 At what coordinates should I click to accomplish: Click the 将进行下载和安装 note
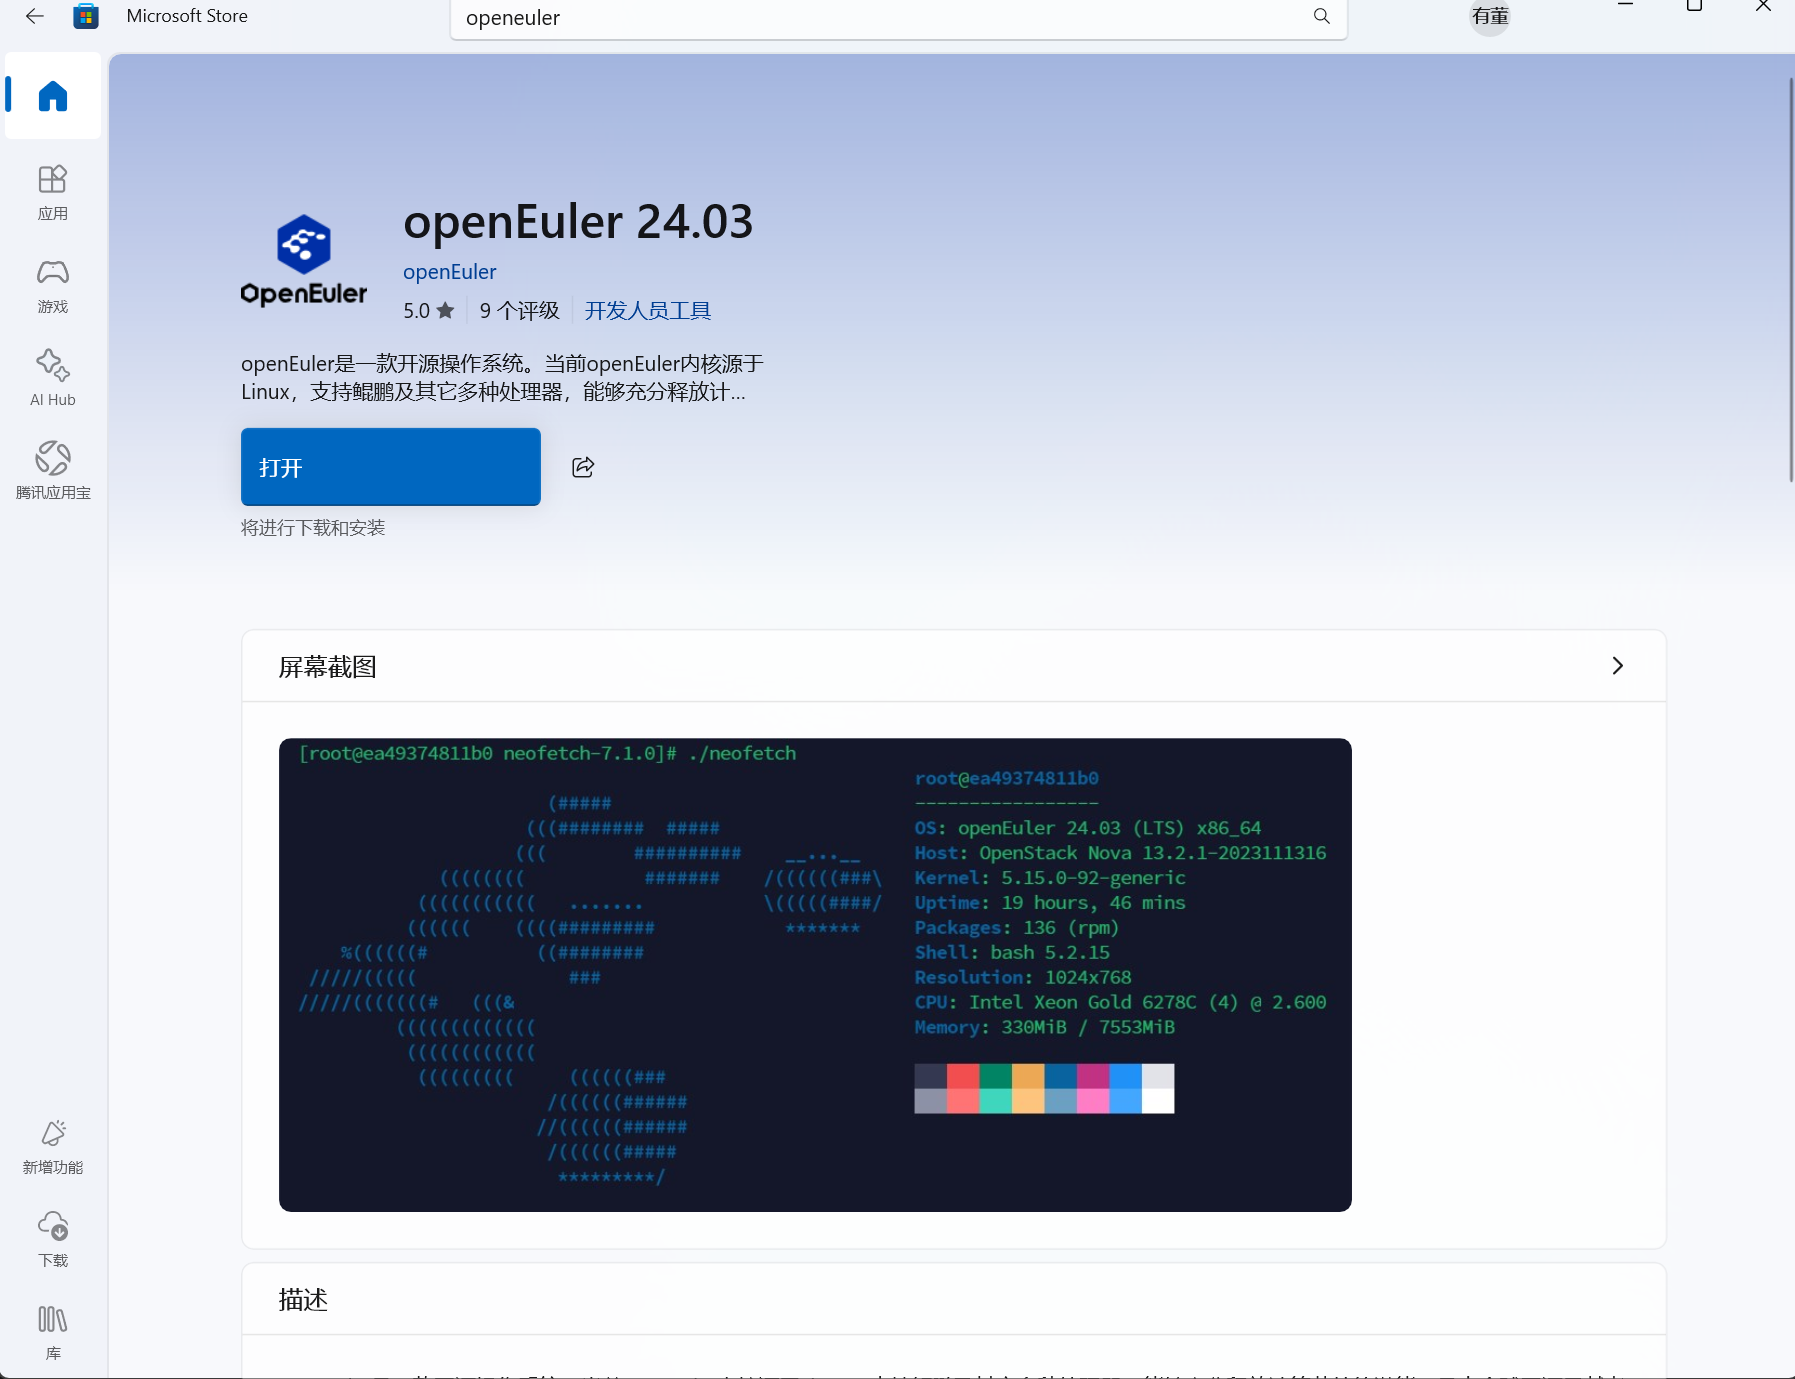pos(313,528)
